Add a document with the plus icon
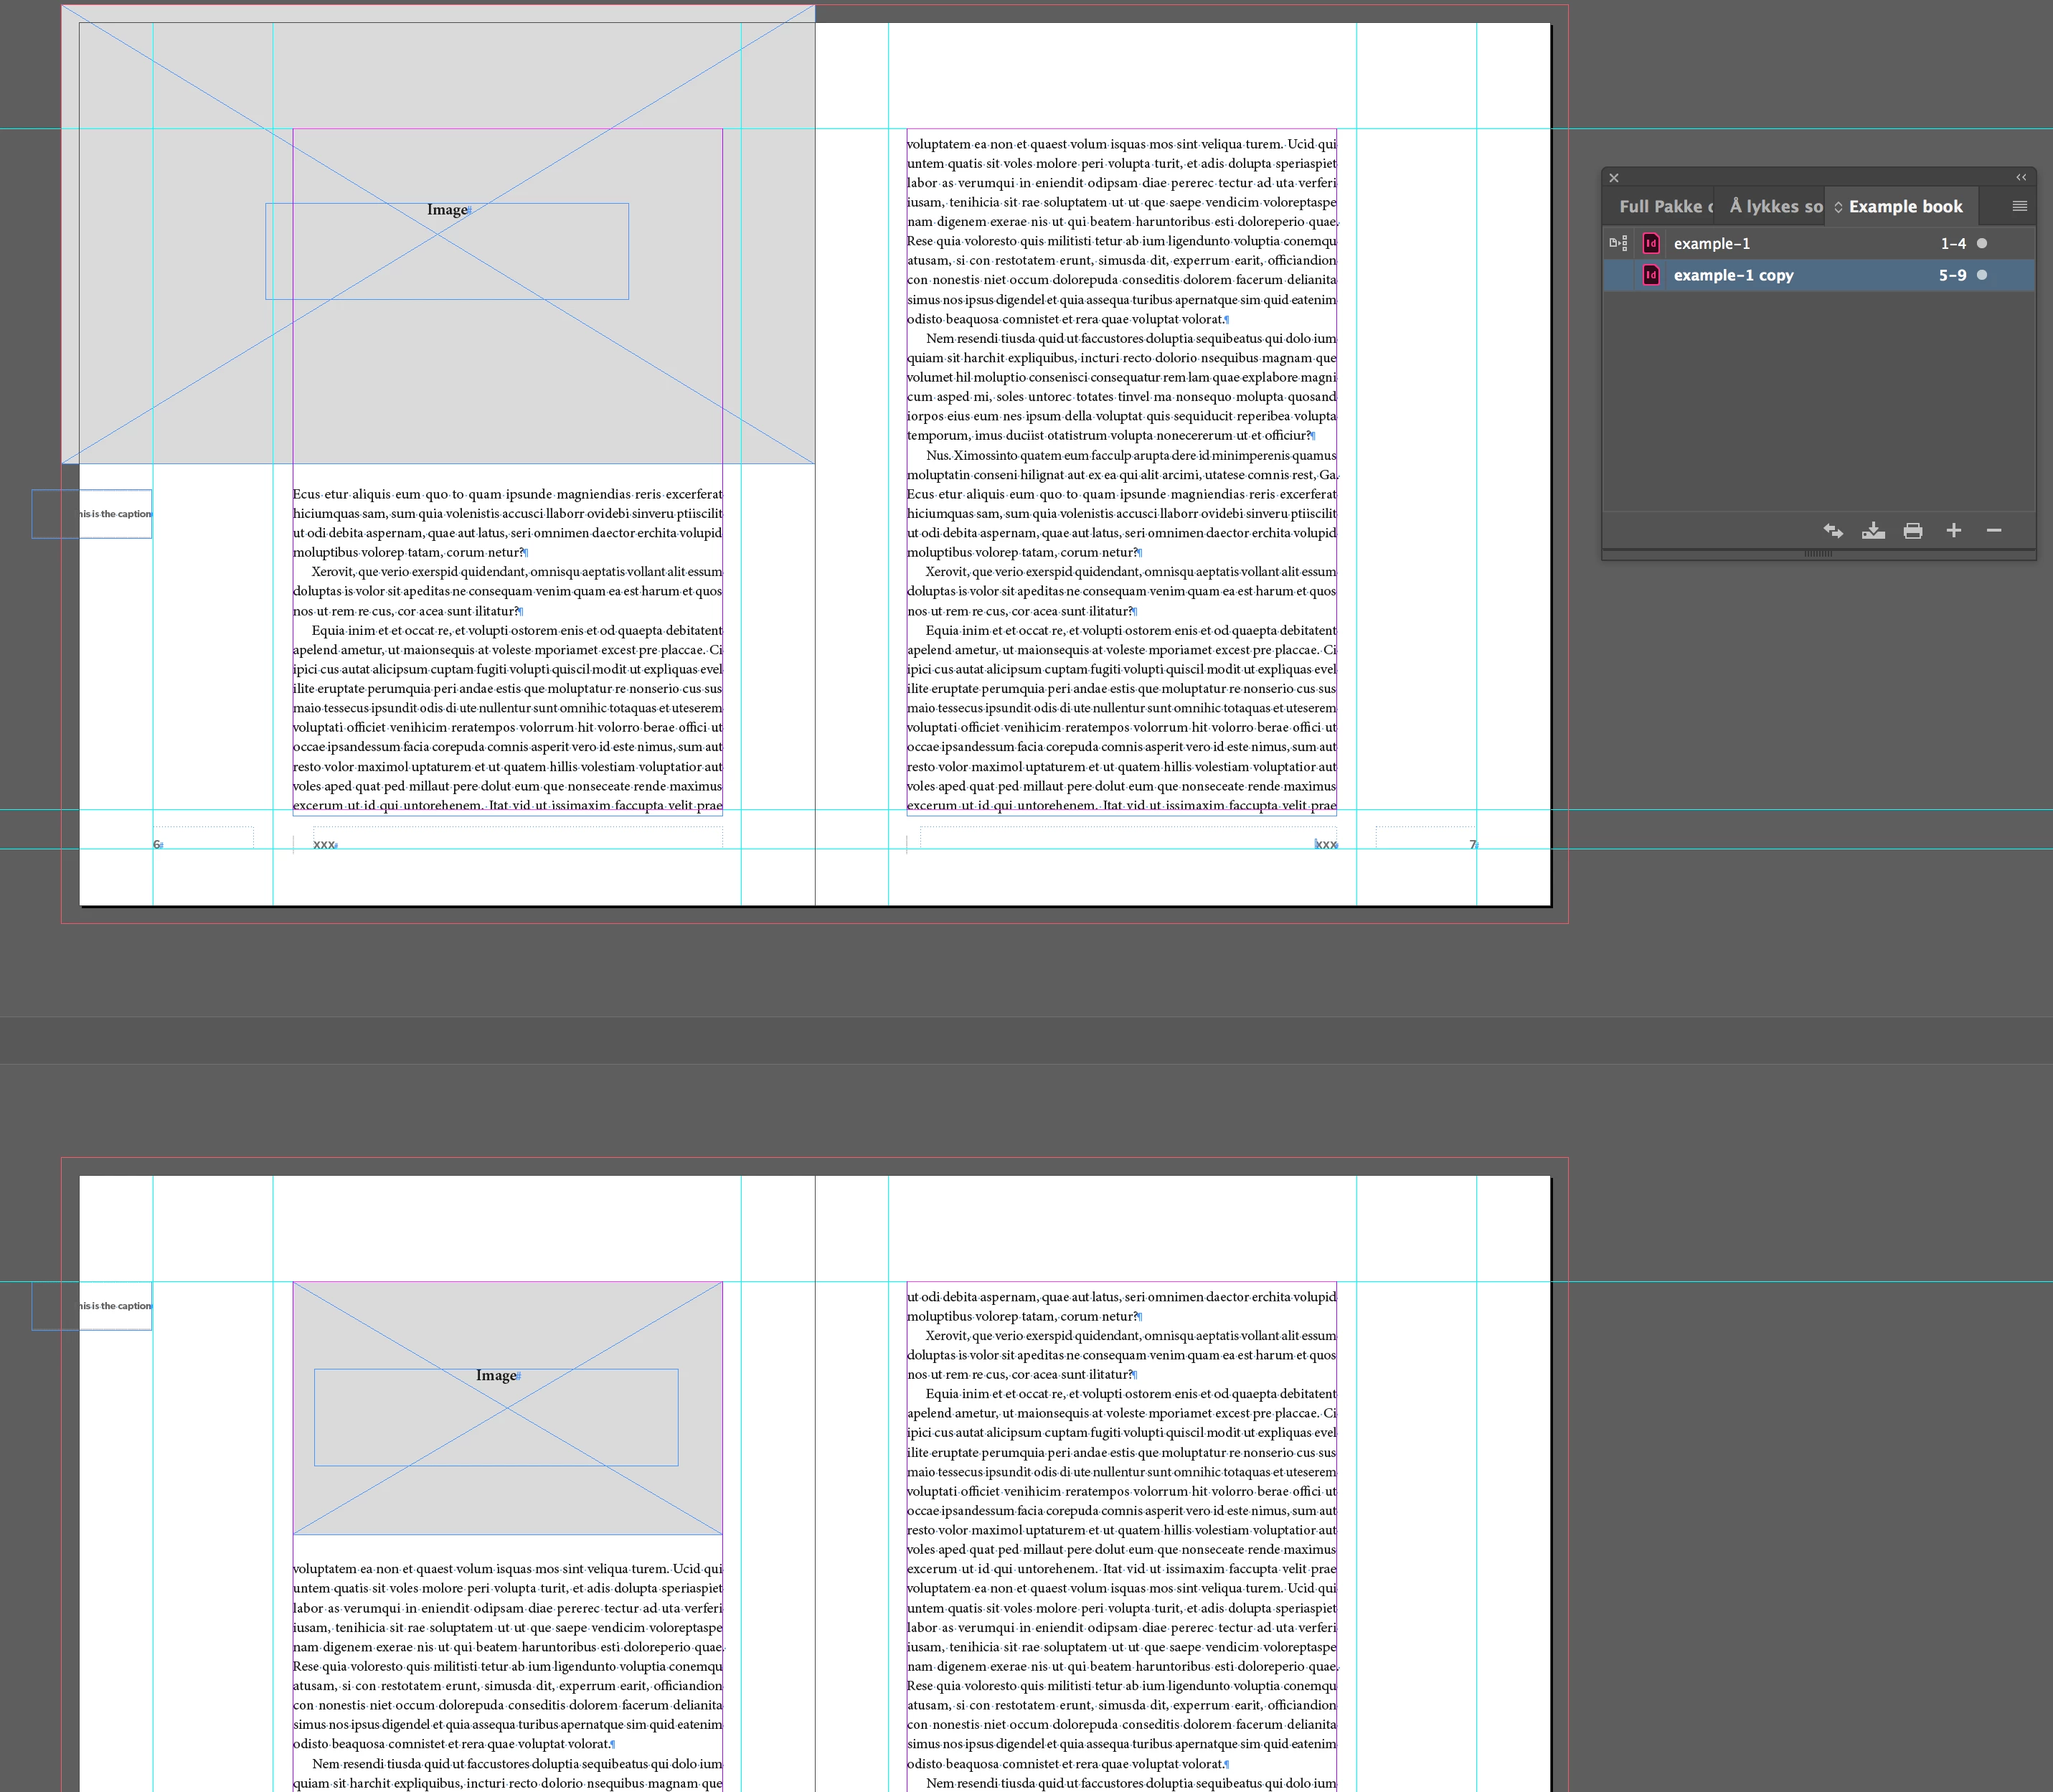This screenshot has height=1792, width=2053. coord(1953,531)
